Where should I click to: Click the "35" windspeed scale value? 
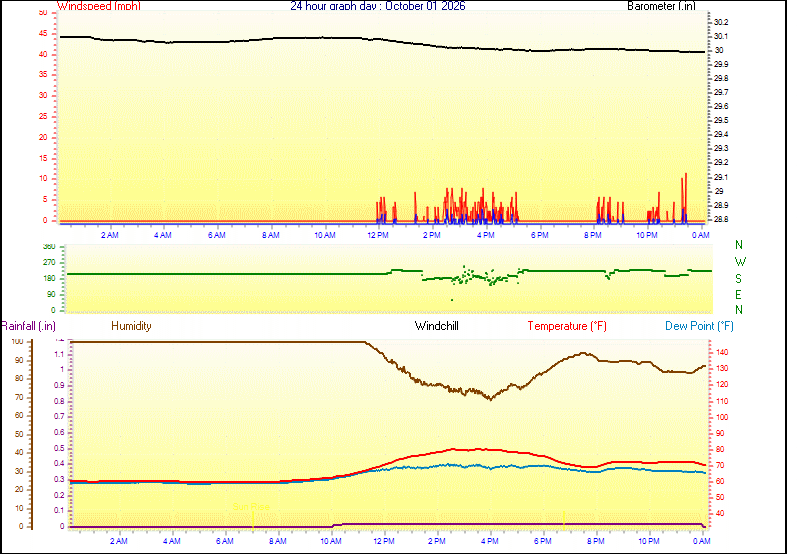click(43, 75)
